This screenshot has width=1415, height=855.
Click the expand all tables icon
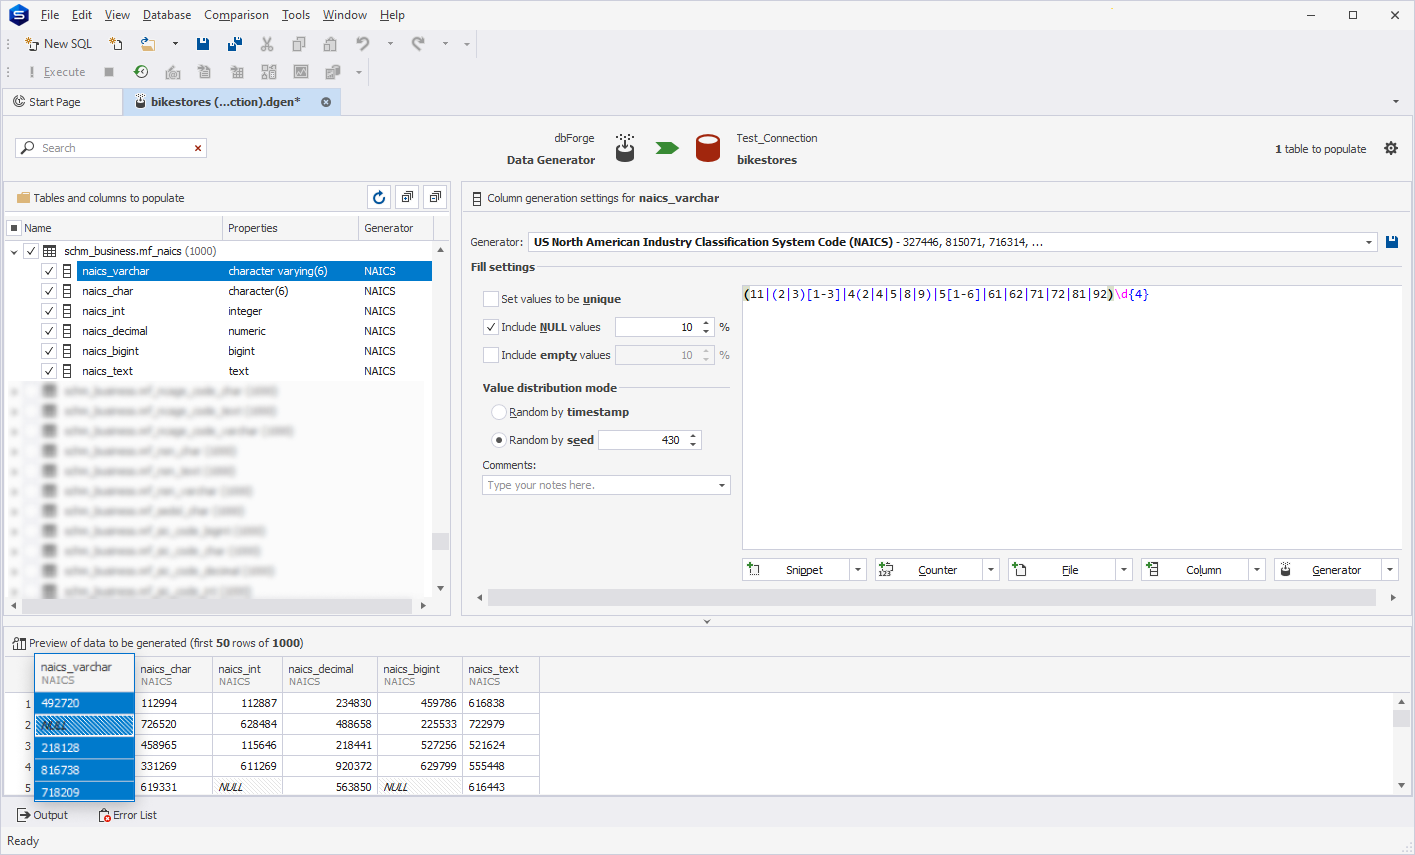(x=407, y=198)
